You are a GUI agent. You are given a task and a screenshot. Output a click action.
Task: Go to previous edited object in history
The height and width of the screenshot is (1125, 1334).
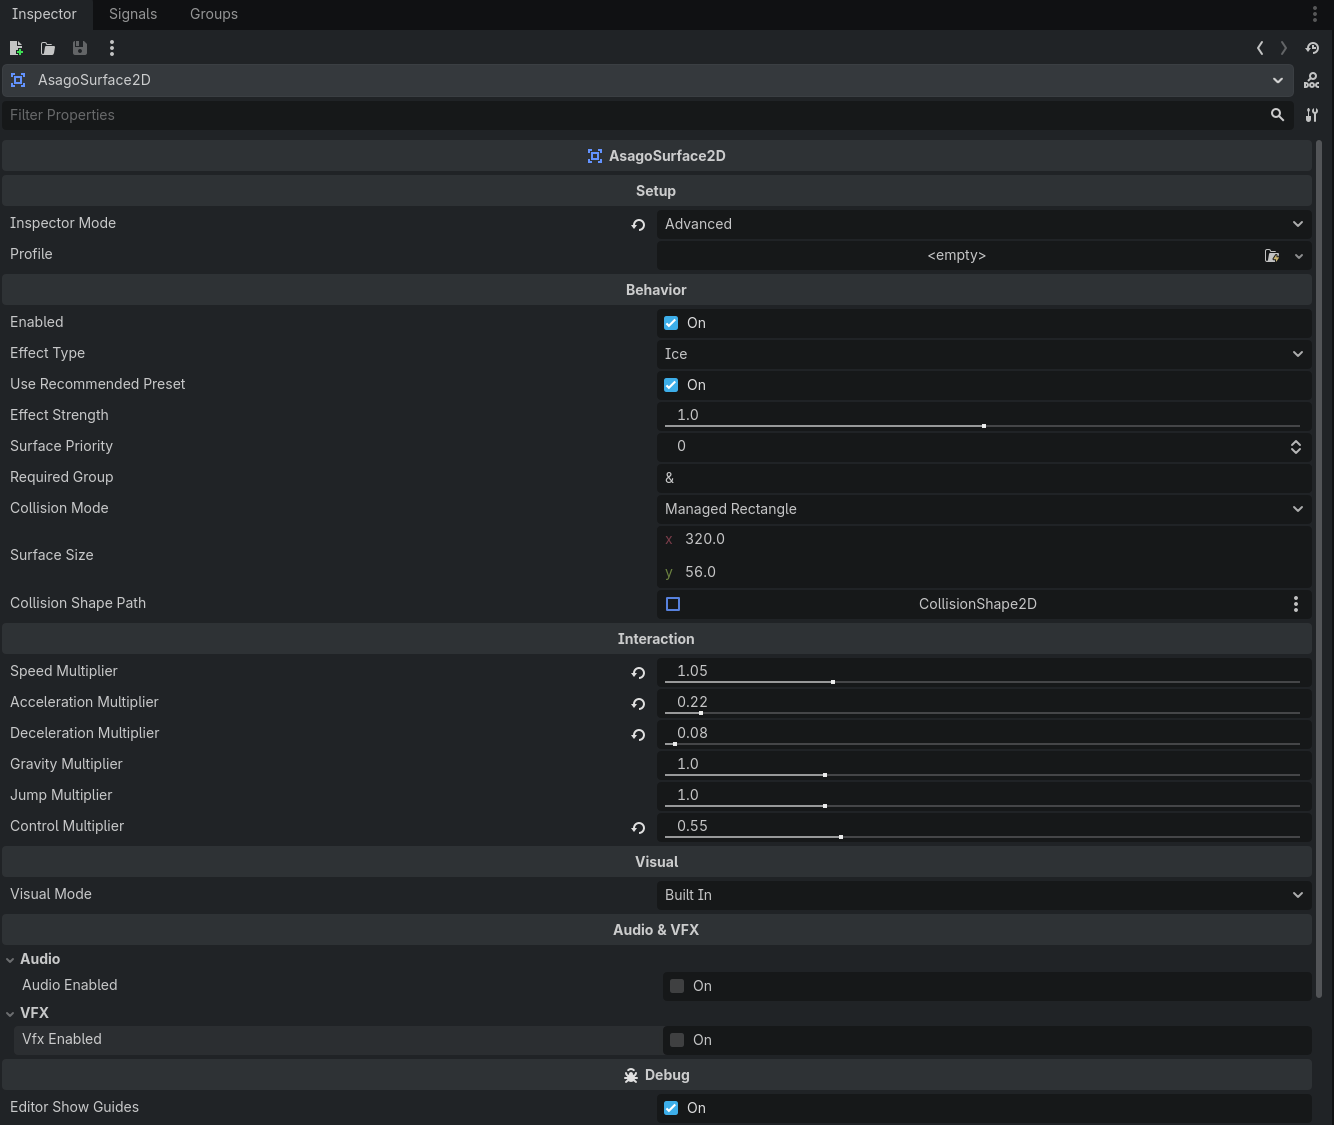click(1260, 48)
